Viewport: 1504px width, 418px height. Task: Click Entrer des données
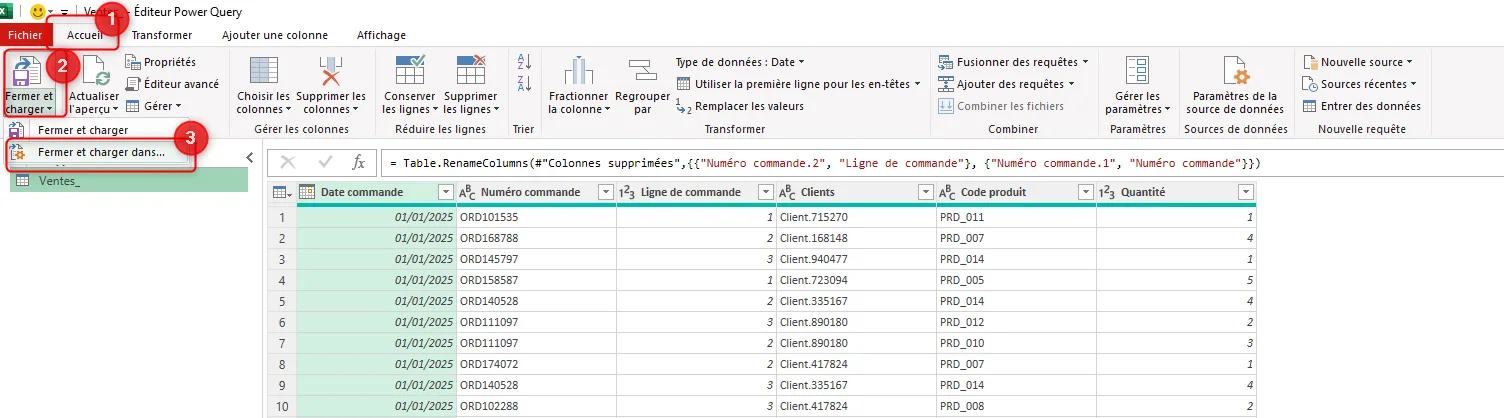coord(1361,106)
